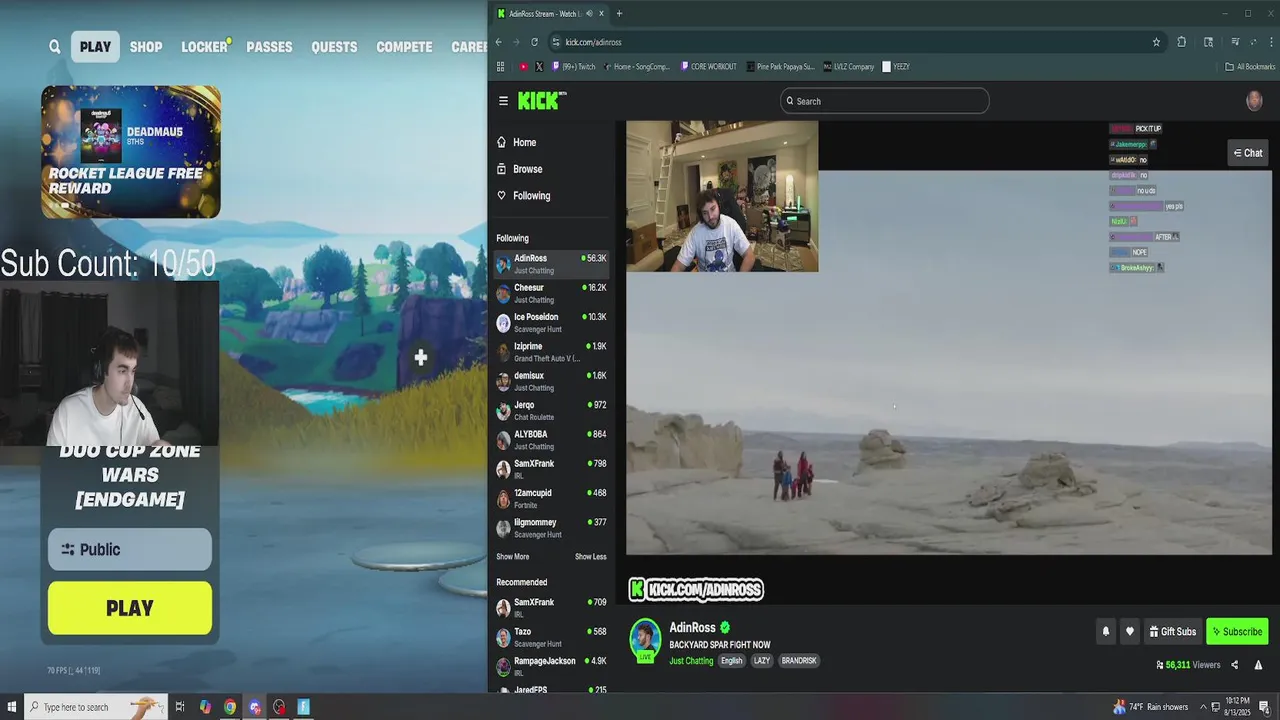Open the X bookmark icon
Image resolution: width=1280 pixels, height=720 pixels.
(539, 67)
